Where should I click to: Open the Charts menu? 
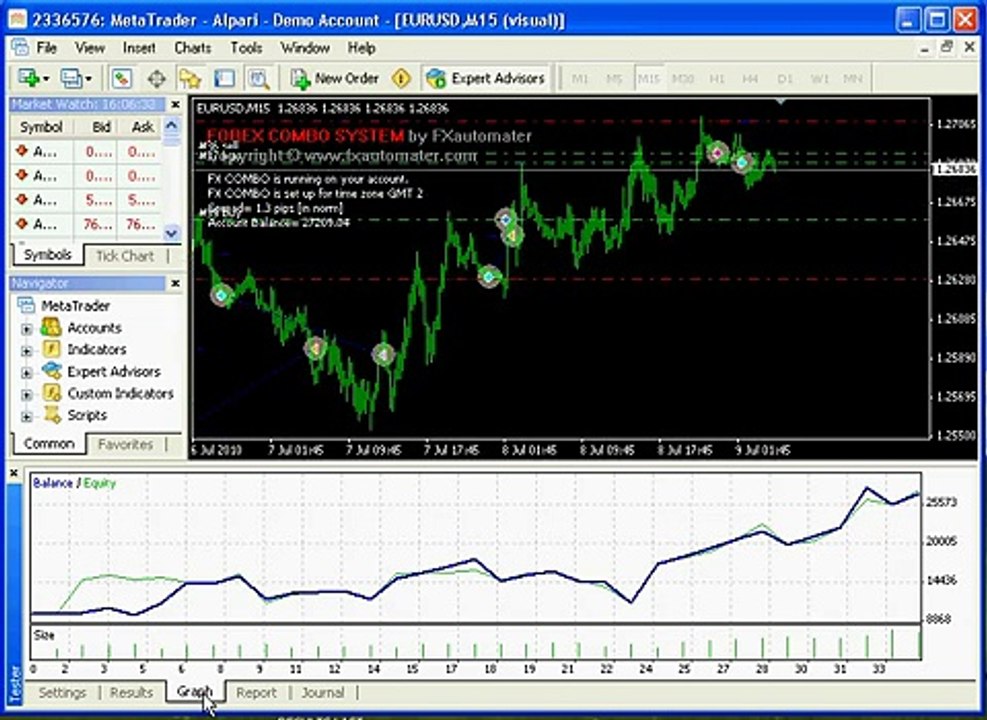point(193,48)
